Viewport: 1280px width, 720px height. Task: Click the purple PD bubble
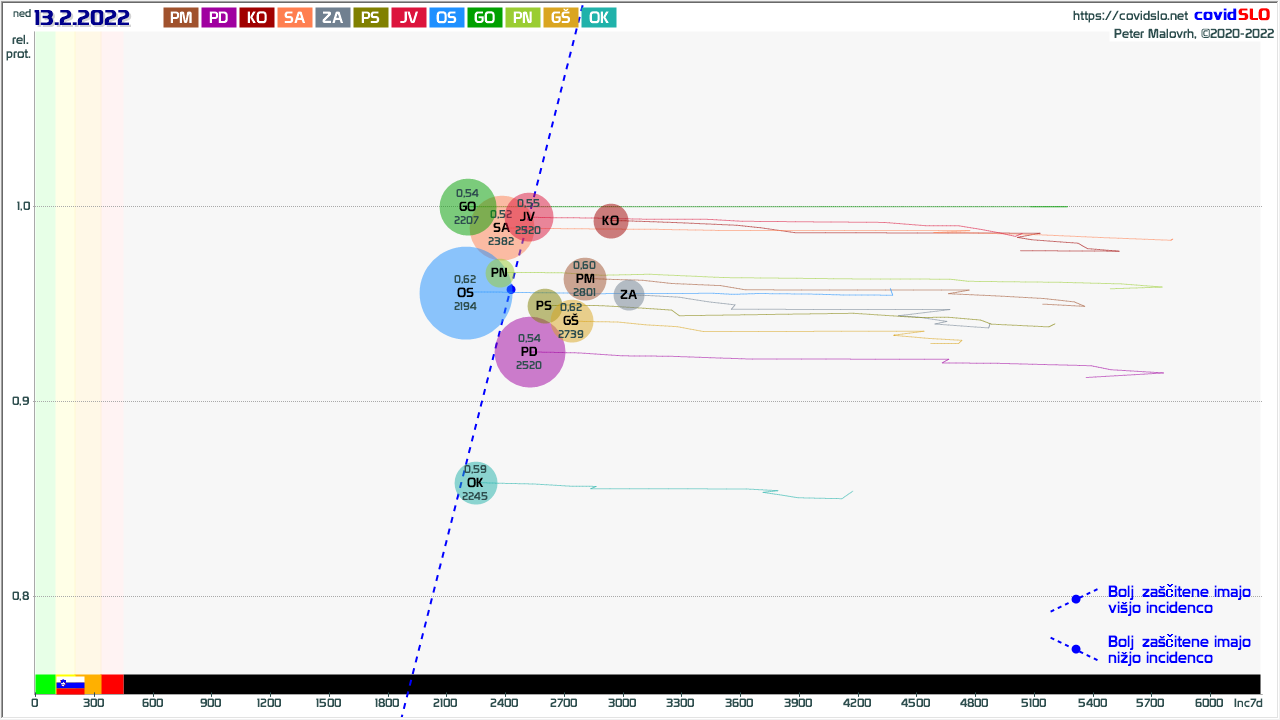click(530, 352)
